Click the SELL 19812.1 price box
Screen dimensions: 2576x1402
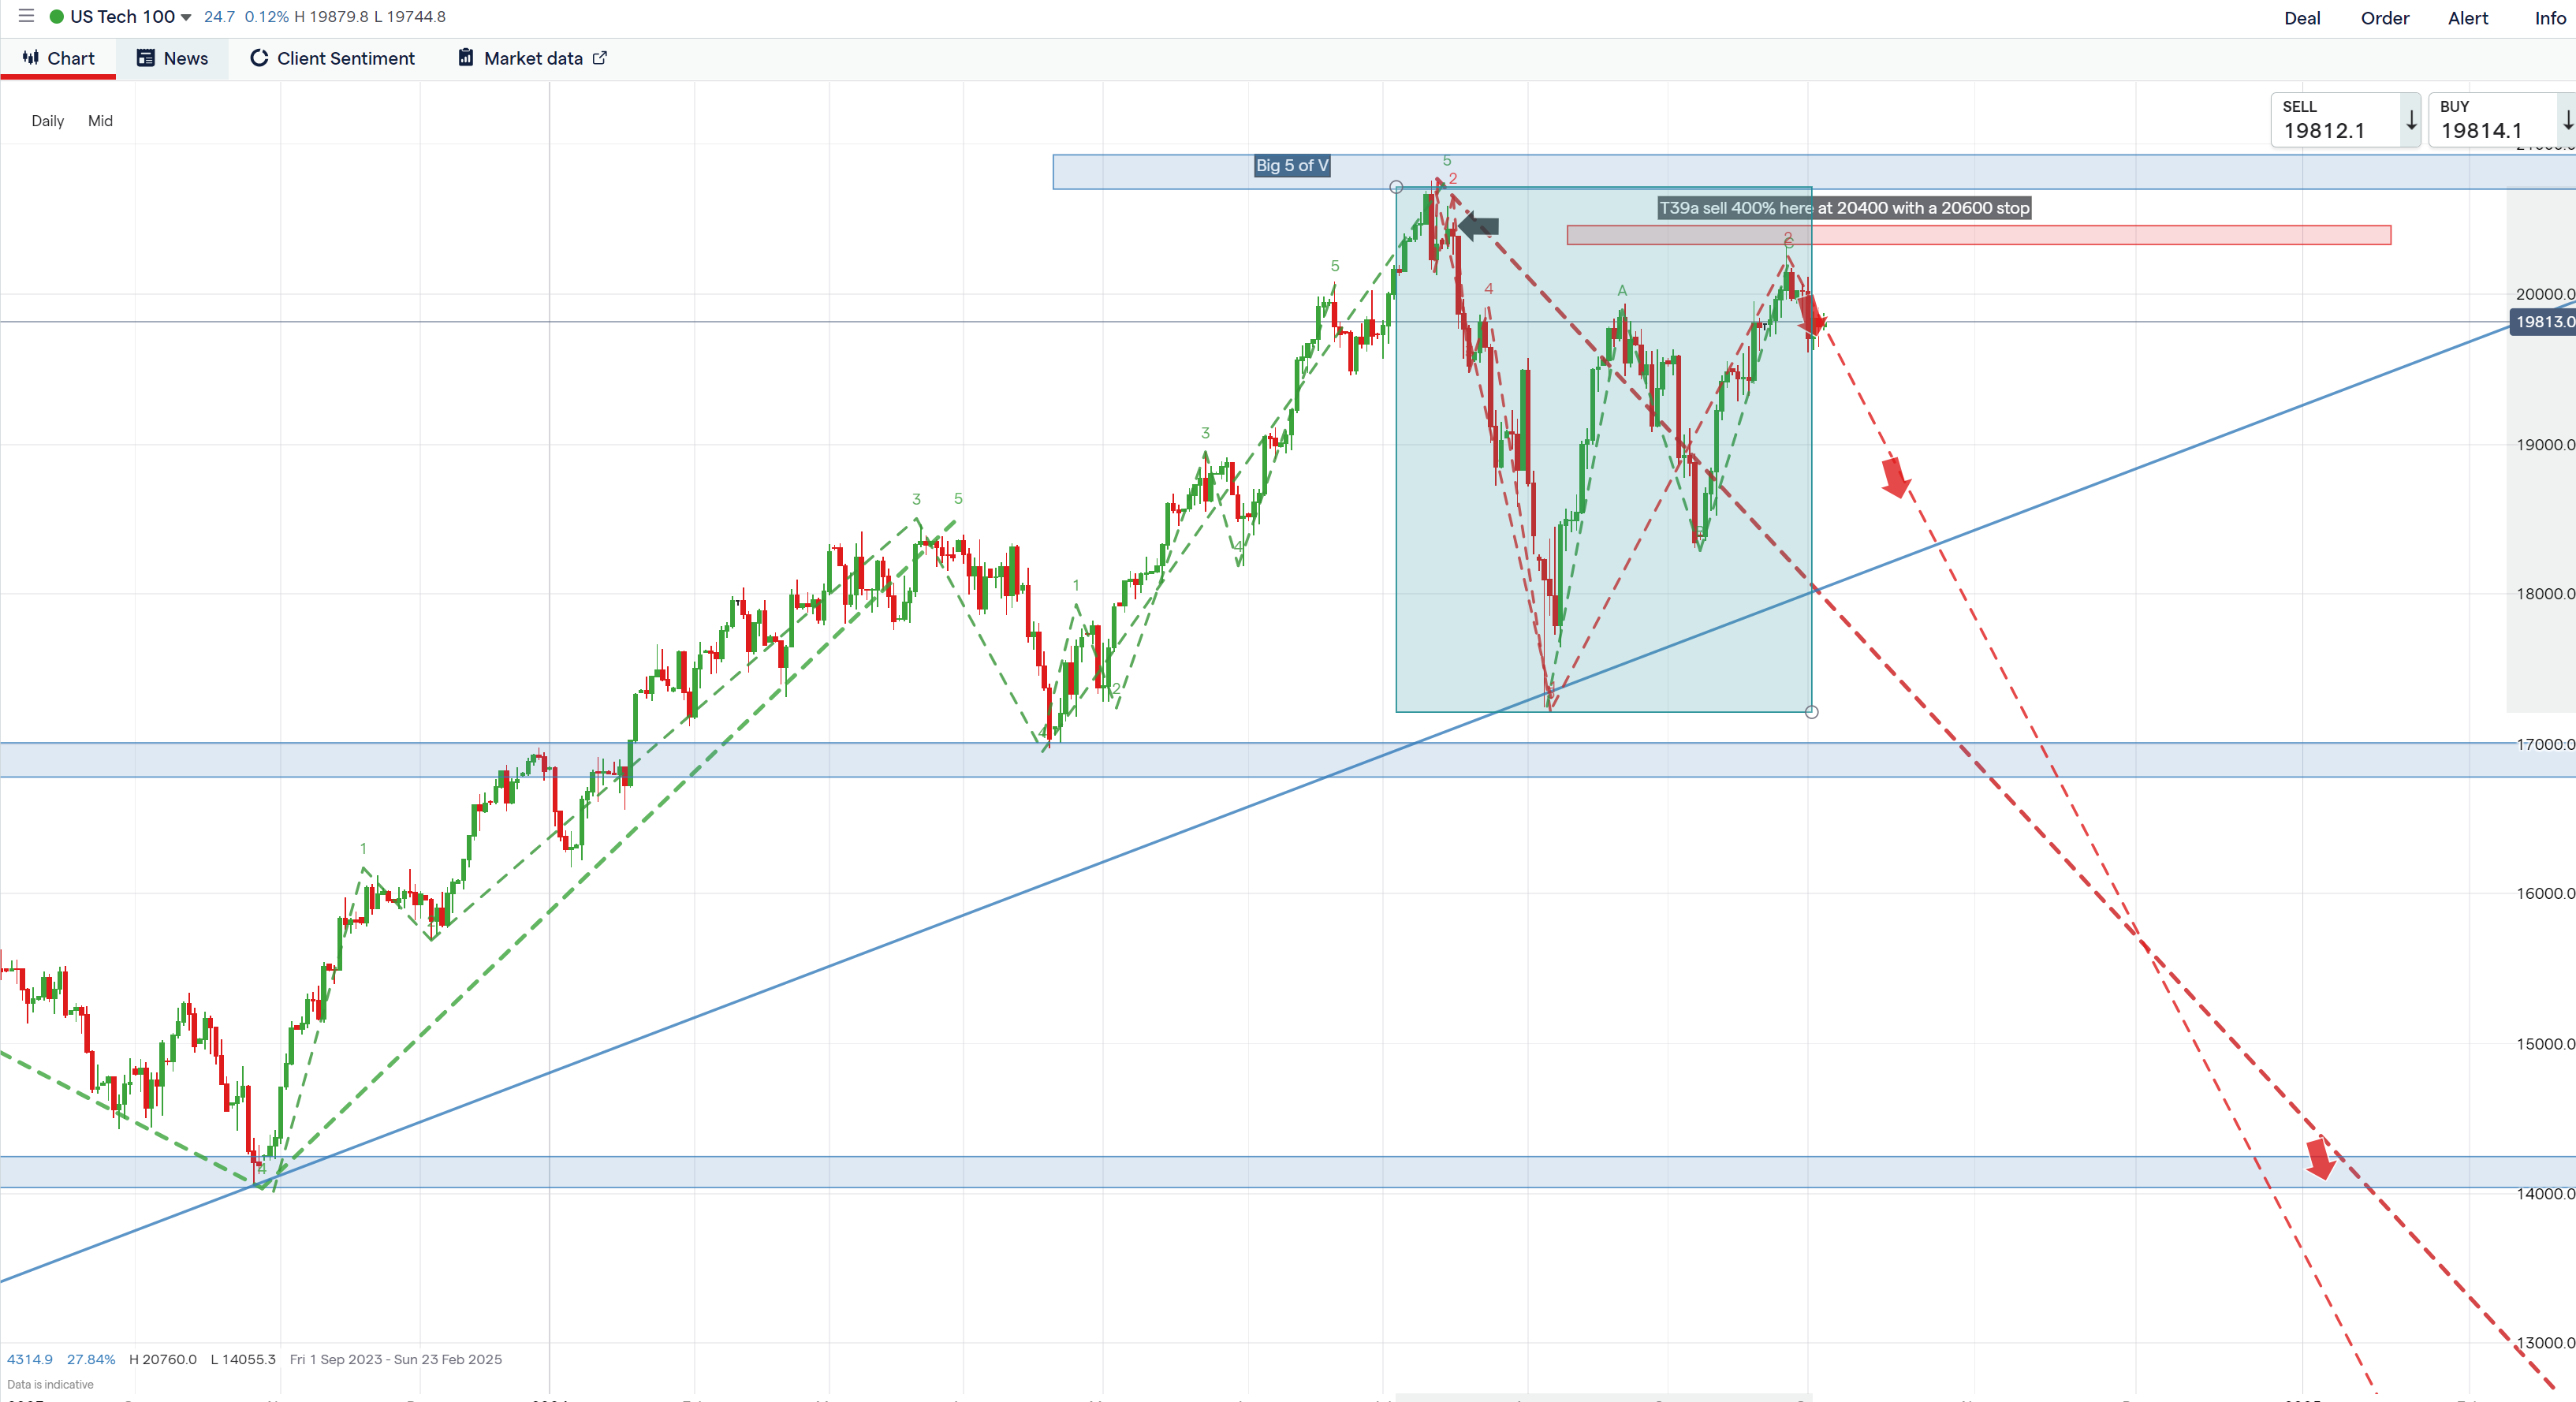click(2333, 120)
